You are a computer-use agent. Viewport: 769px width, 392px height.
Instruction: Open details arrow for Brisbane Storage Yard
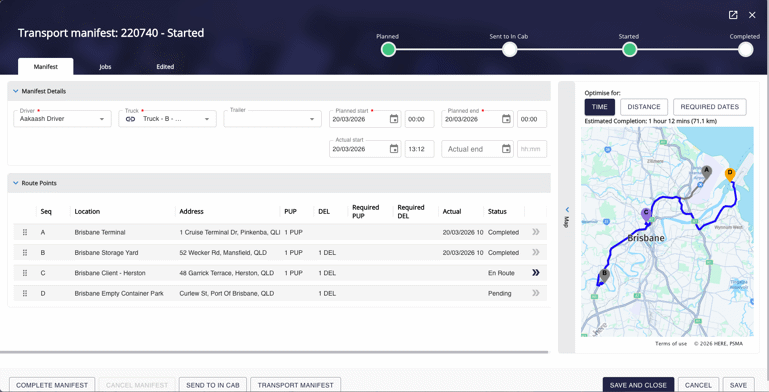[536, 252]
